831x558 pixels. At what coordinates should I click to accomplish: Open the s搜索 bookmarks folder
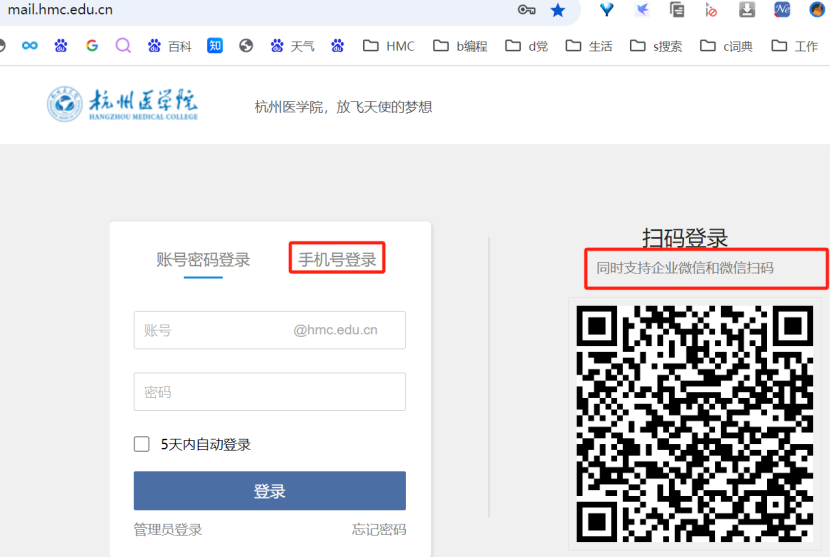pyautogui.click(x=656, y=46)
